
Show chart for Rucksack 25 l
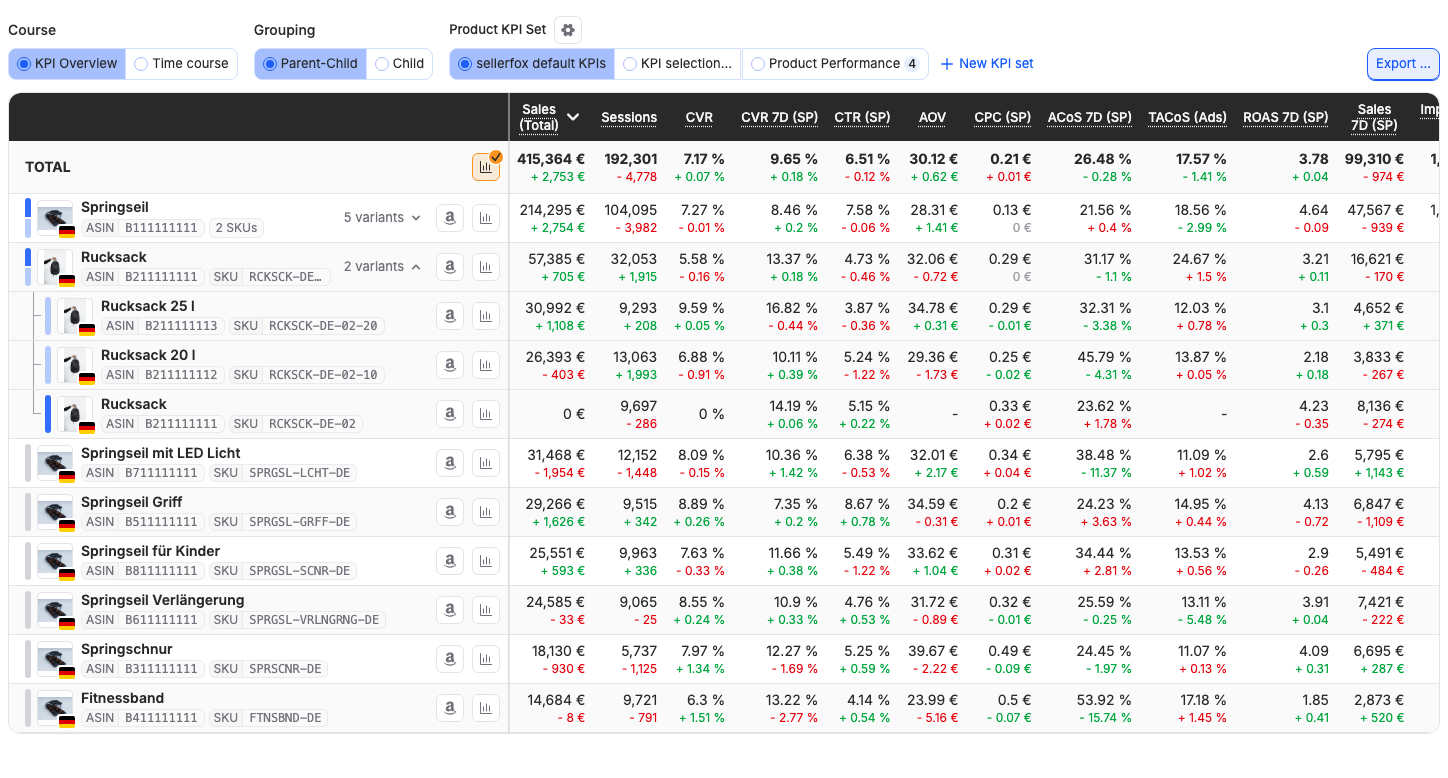tap(486, 316)
